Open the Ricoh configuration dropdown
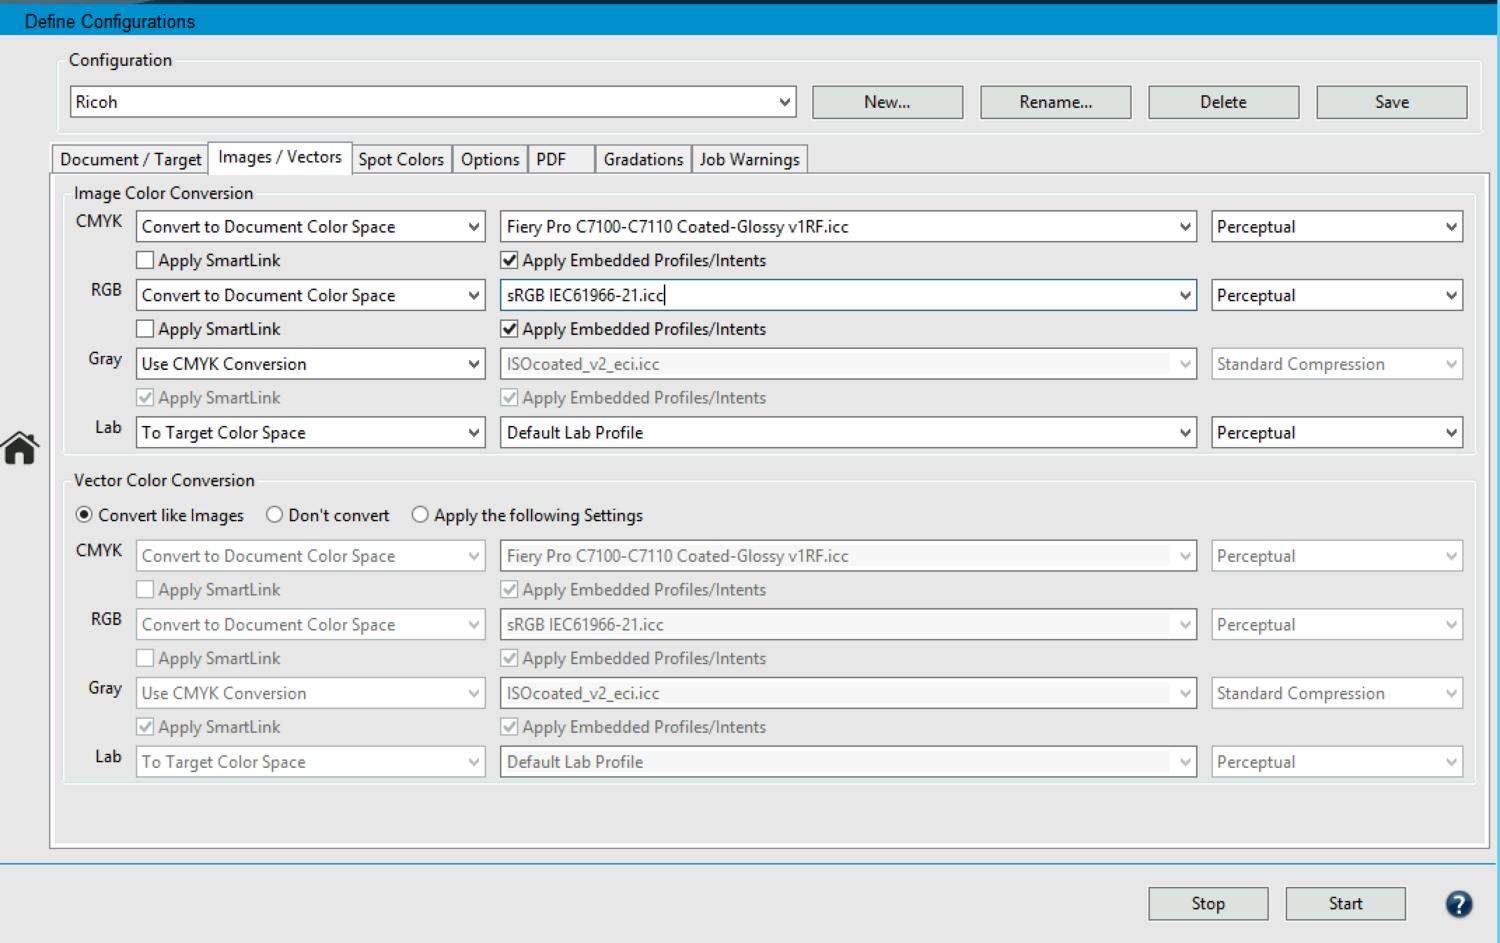Screen dimensions: 1500x943 point(785,102)
